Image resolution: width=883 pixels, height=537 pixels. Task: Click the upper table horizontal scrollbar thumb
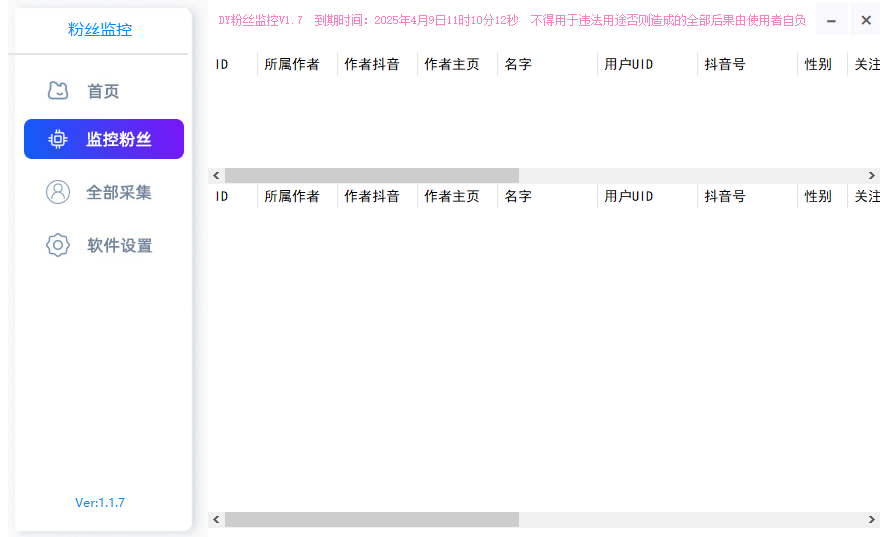(371, 175)
